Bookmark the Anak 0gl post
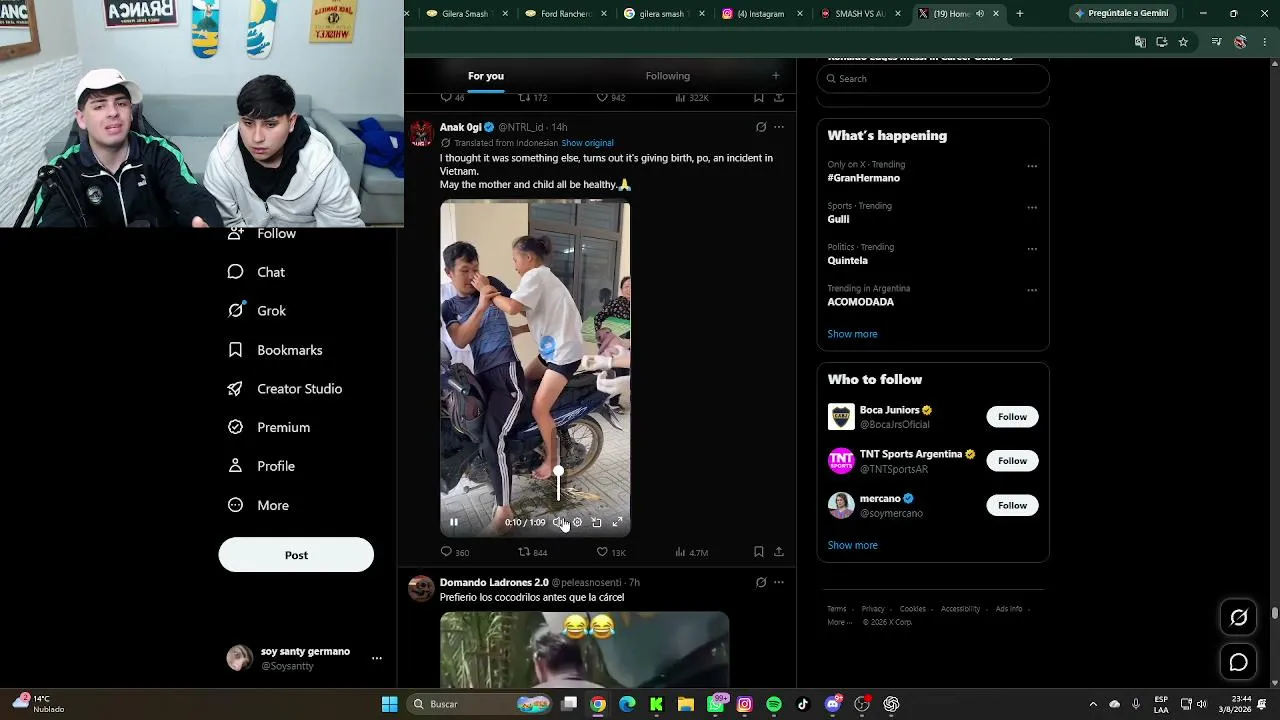Screen dimensions: 1280x720 tap(759, 552)
